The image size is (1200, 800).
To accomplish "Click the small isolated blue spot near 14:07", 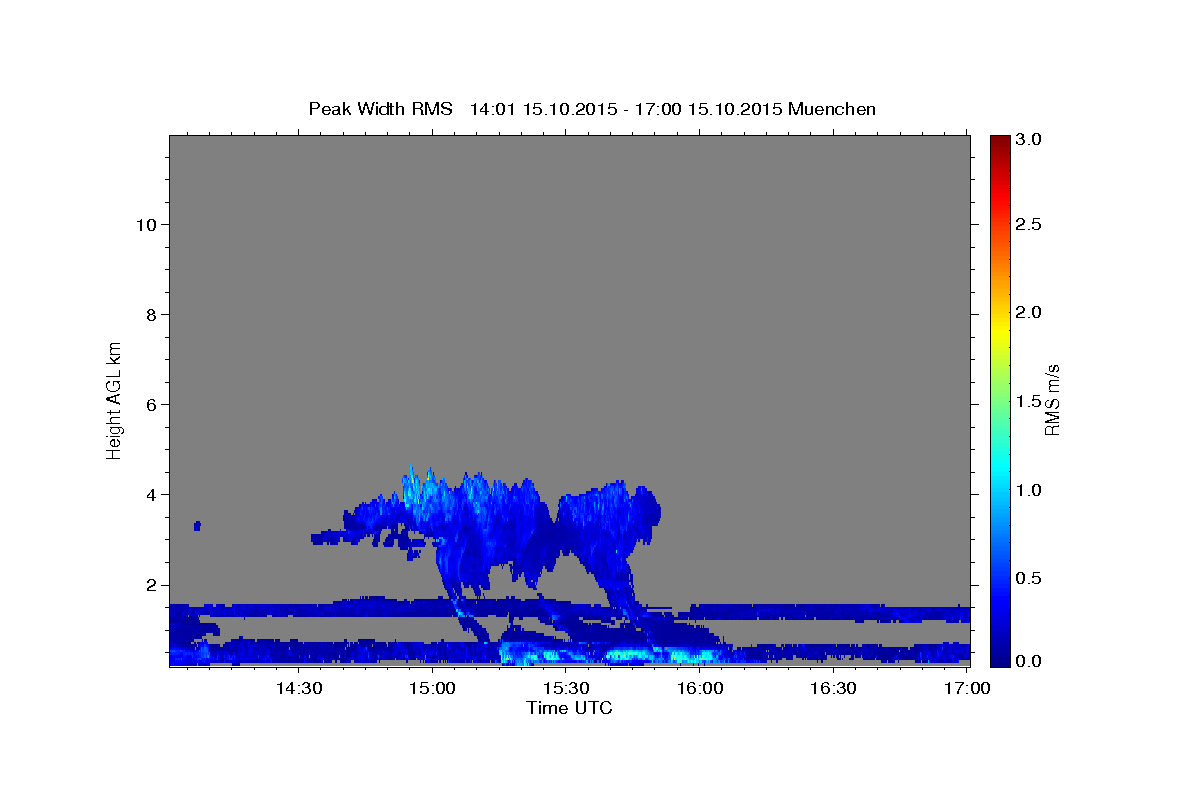I will [x=198, y=525].
